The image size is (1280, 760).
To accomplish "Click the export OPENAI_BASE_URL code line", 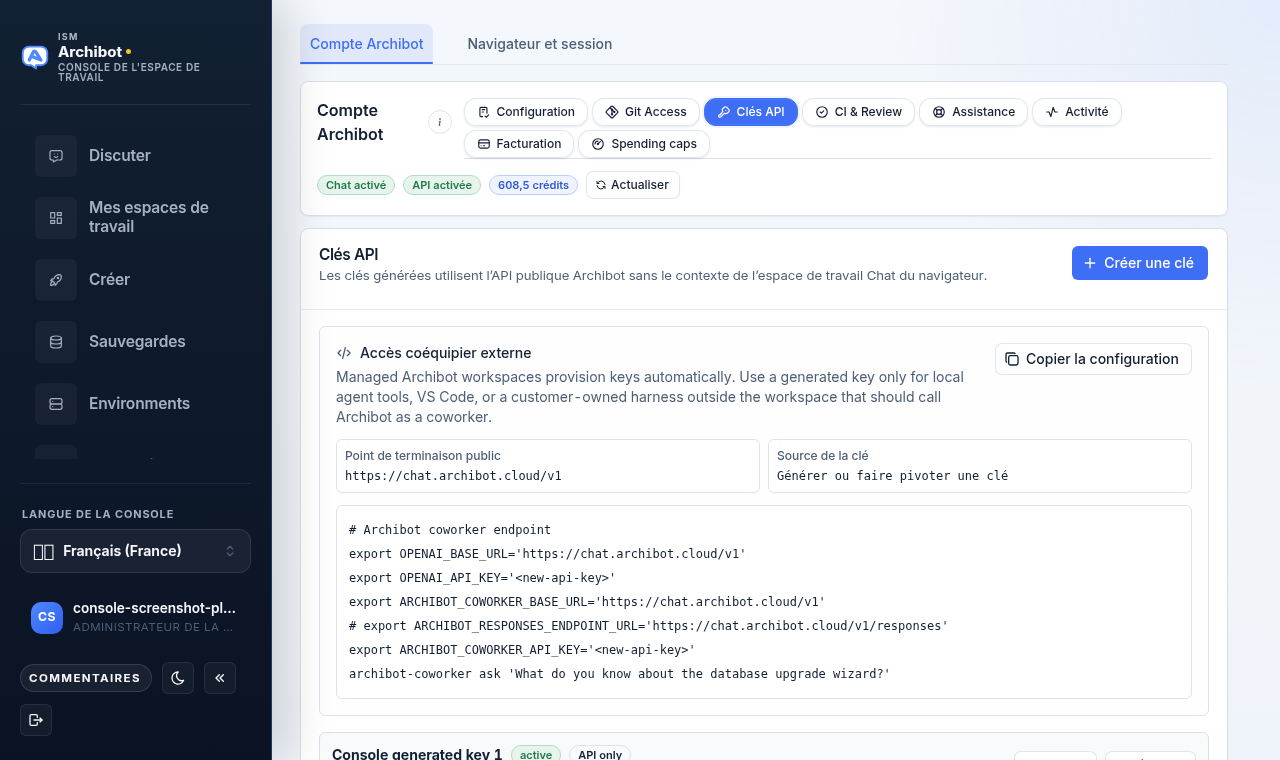I will tap(548, 554).
